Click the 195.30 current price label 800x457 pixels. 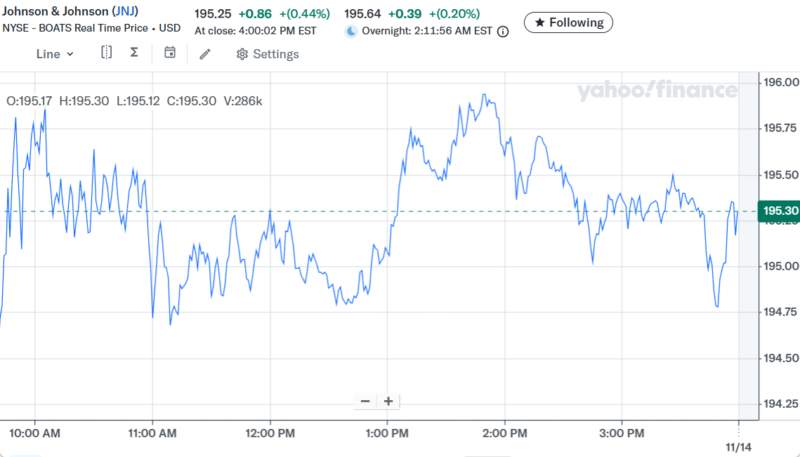(x=779, y=211)
